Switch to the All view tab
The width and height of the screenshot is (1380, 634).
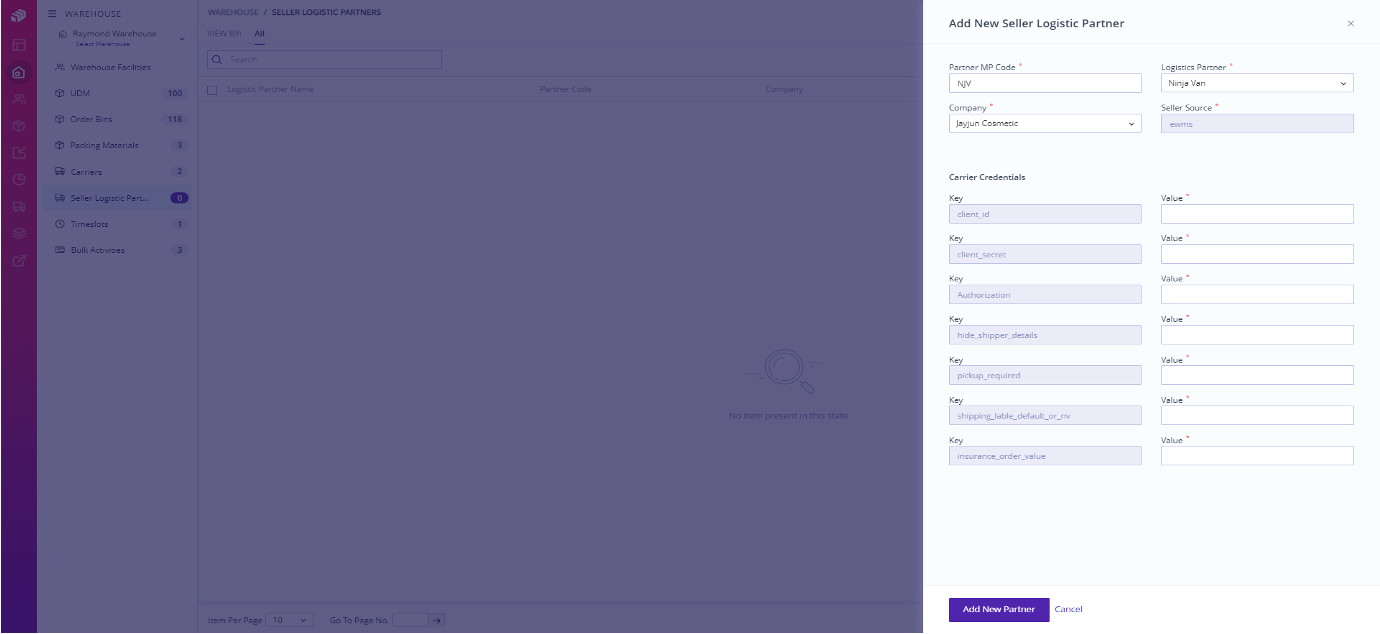[x=259, y=33]
